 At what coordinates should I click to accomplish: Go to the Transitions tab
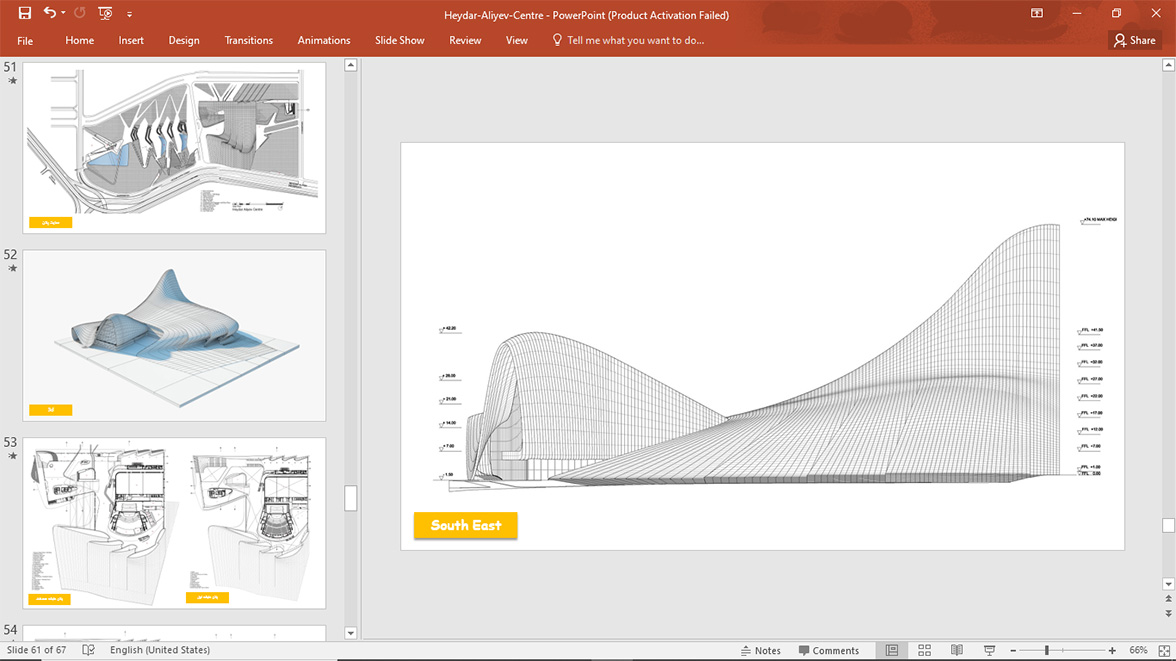tap(248, 41)
